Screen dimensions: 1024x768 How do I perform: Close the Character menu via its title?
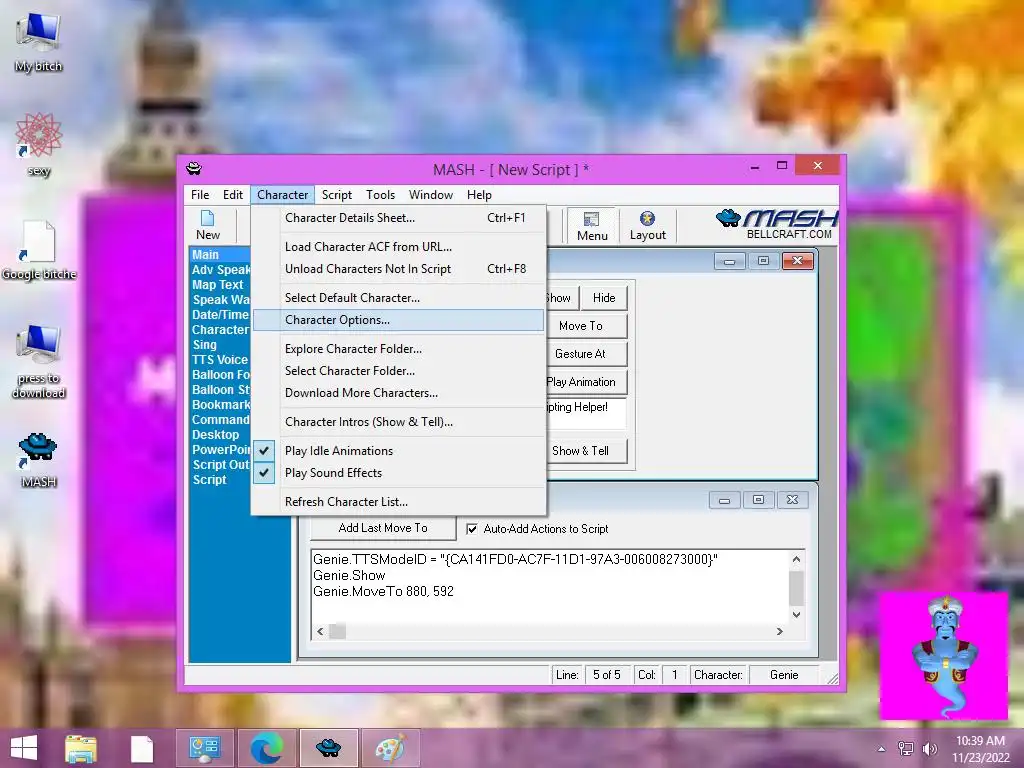(x=282, y=195)
